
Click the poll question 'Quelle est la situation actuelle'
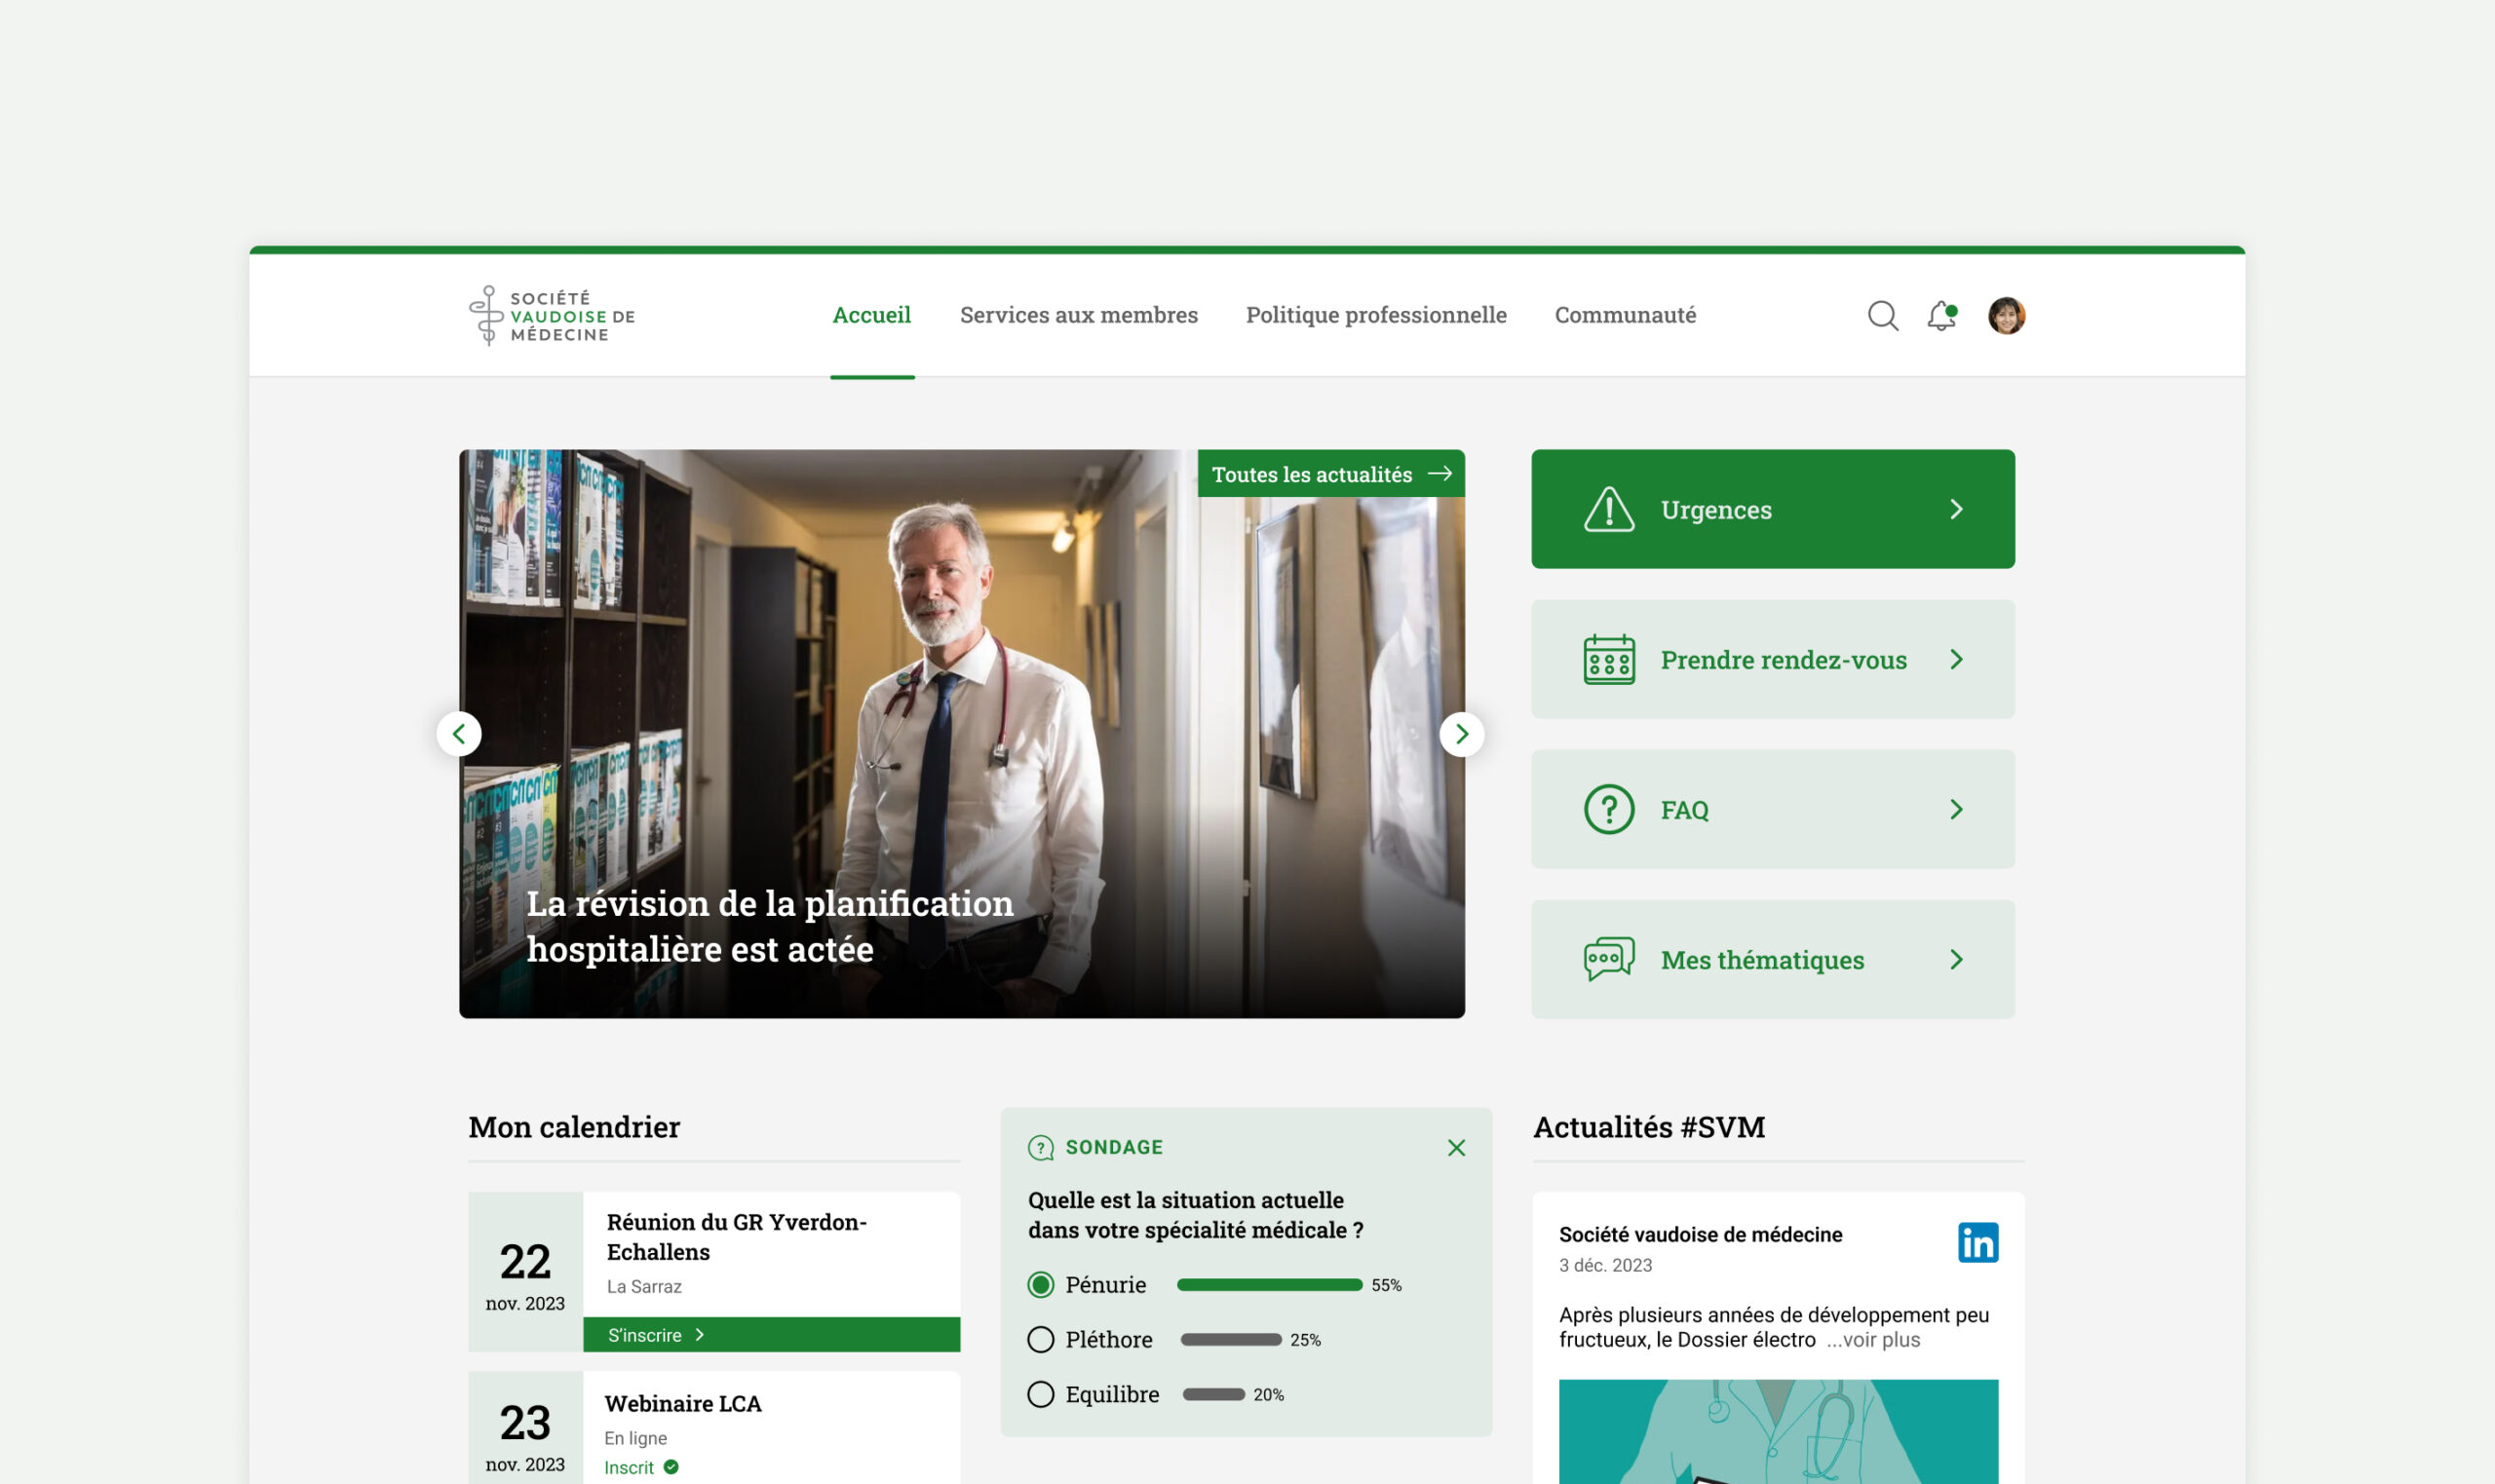(1195, 1214)
